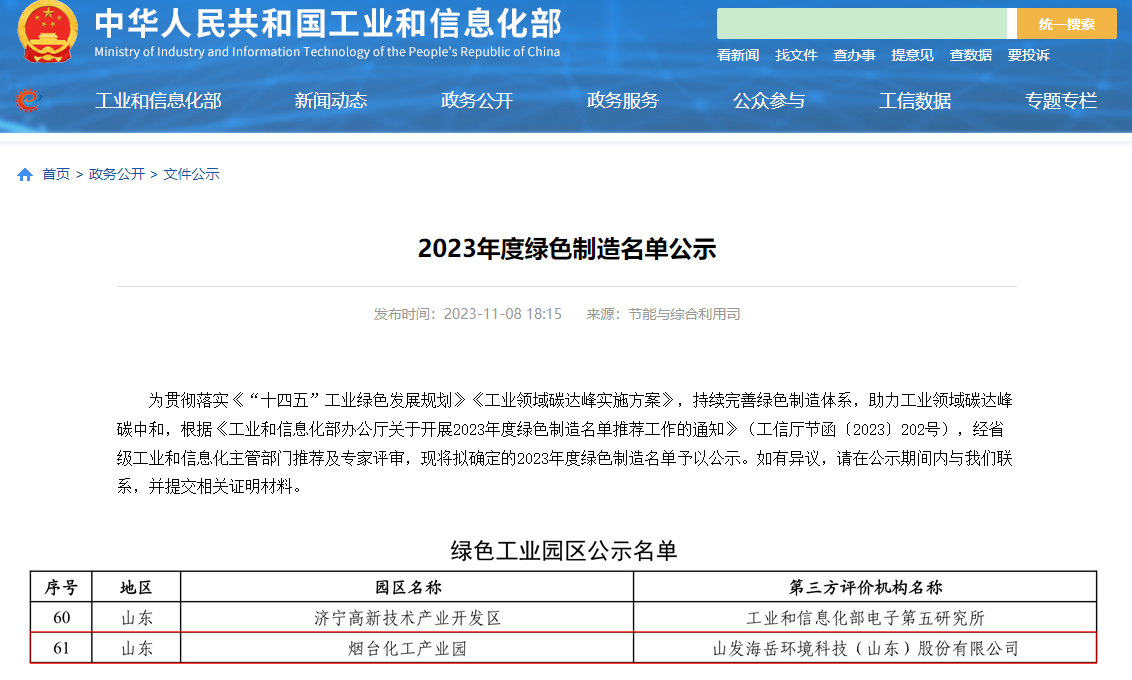Click the red swirl icon in navigation bar

tap(27, 100)
